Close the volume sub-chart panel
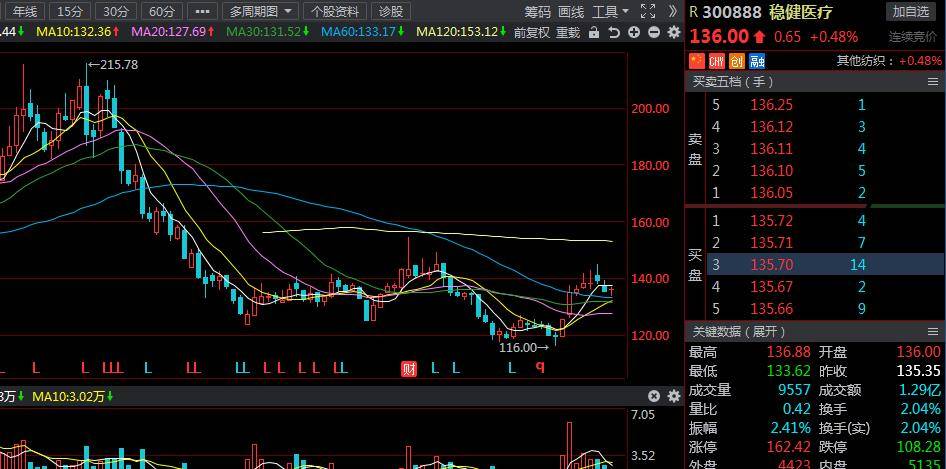Viewport: 946px width, 469px height. (x=654, y=396)
